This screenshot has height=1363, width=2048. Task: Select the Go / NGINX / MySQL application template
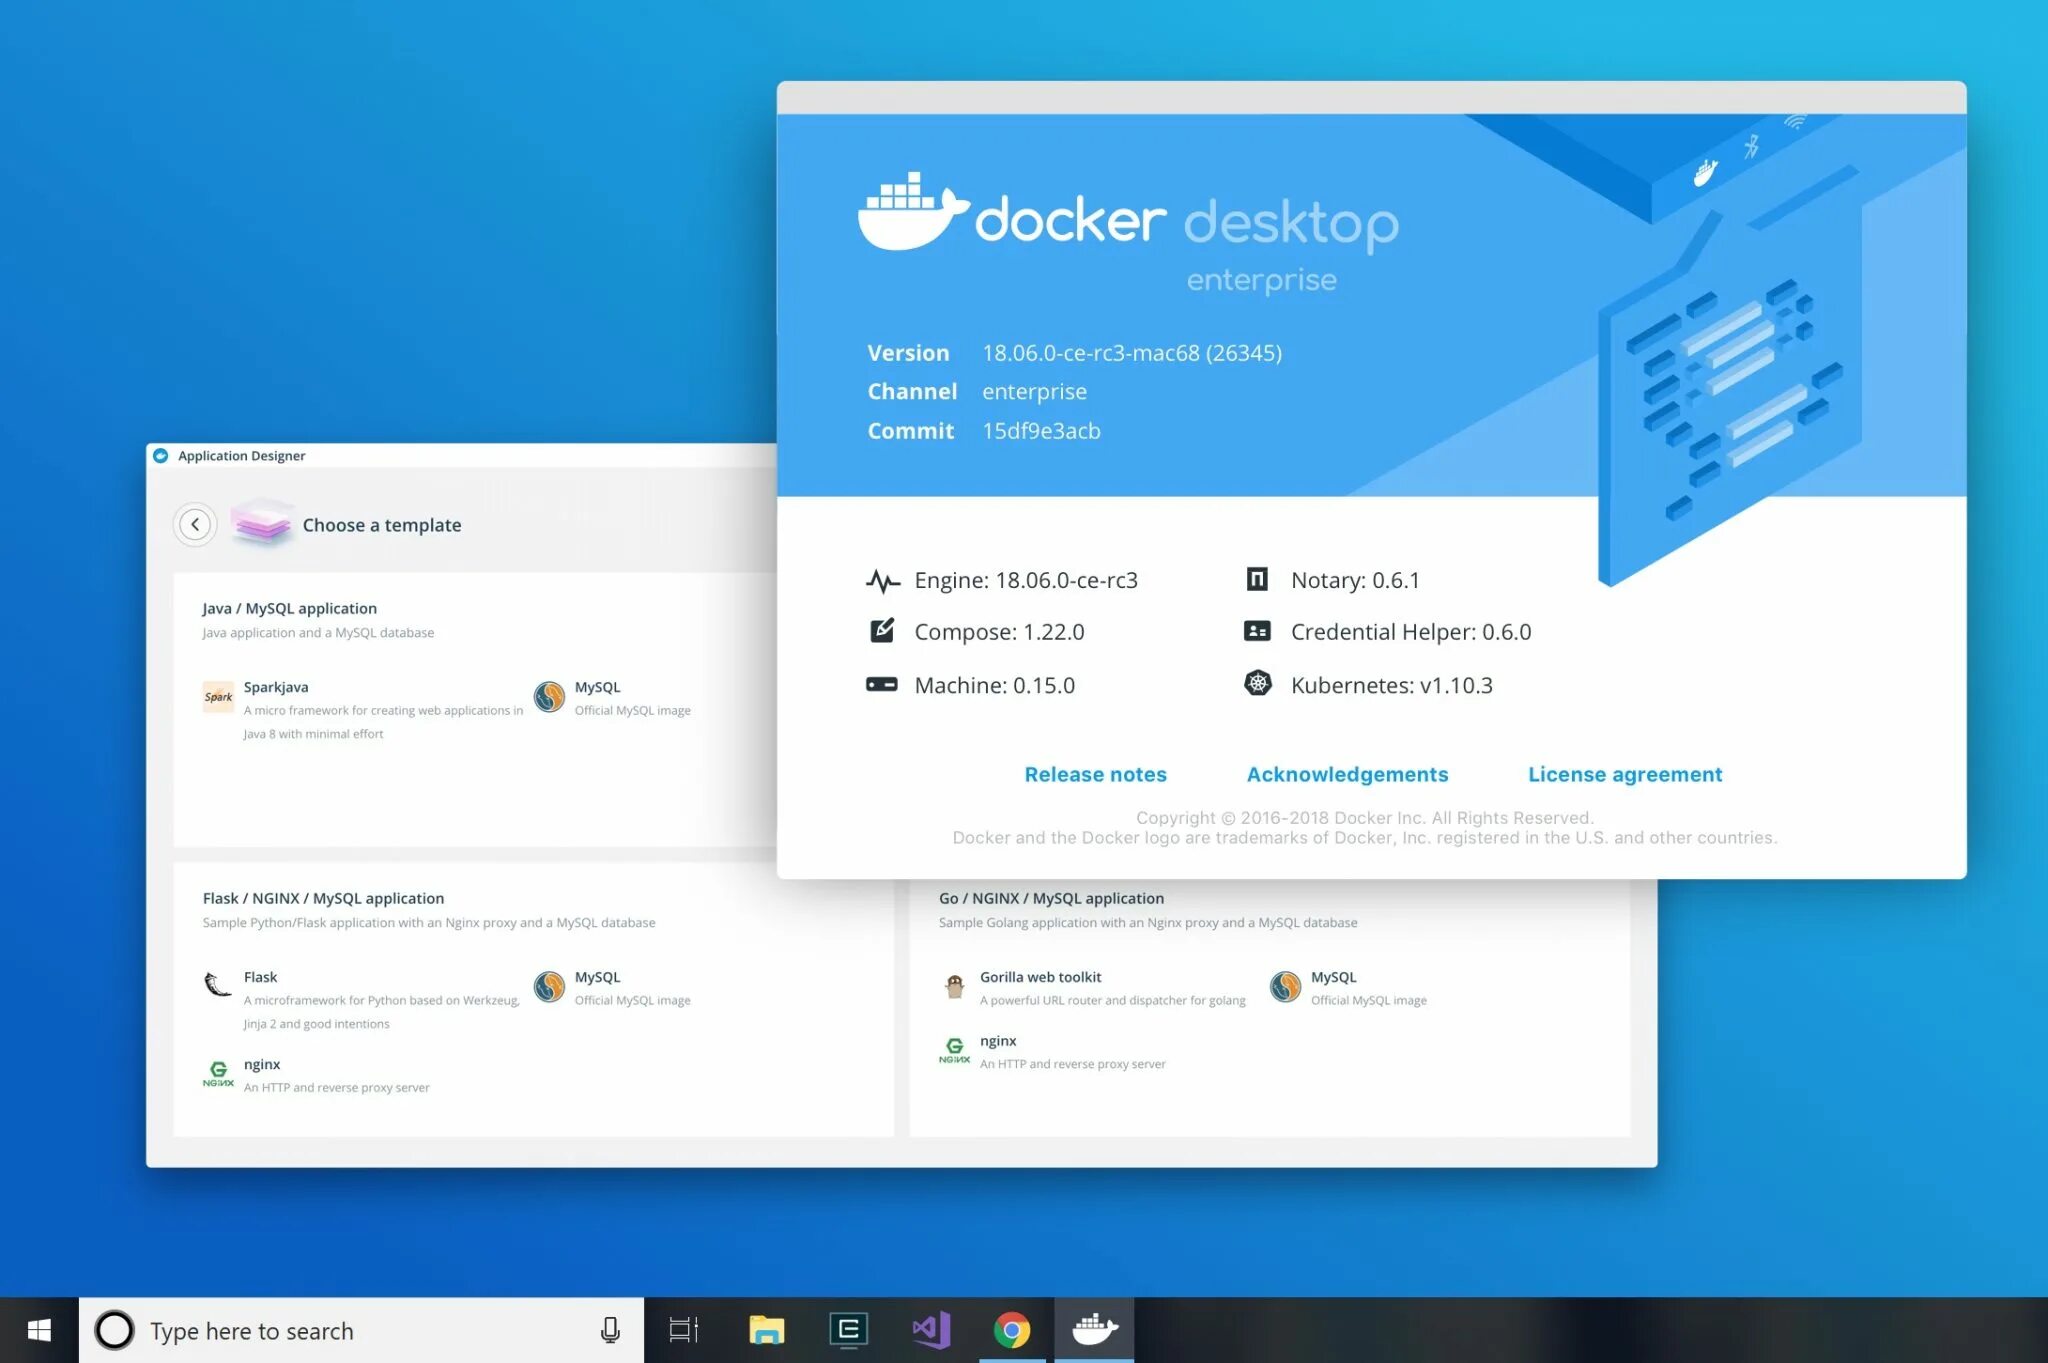click(1051, 898)
